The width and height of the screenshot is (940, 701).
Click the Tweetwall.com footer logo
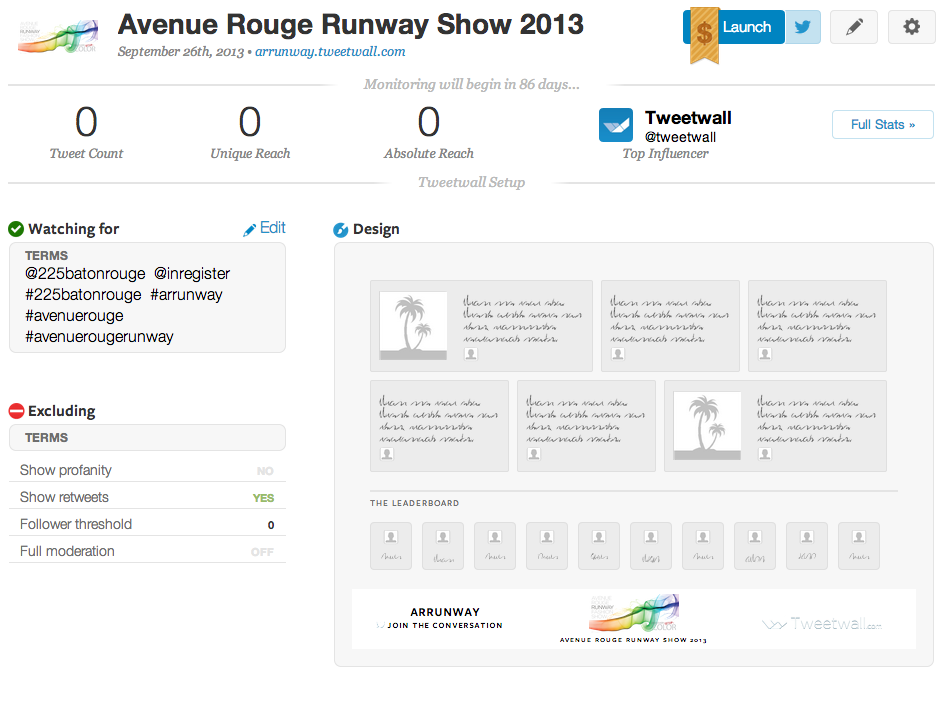pos(822,624)
